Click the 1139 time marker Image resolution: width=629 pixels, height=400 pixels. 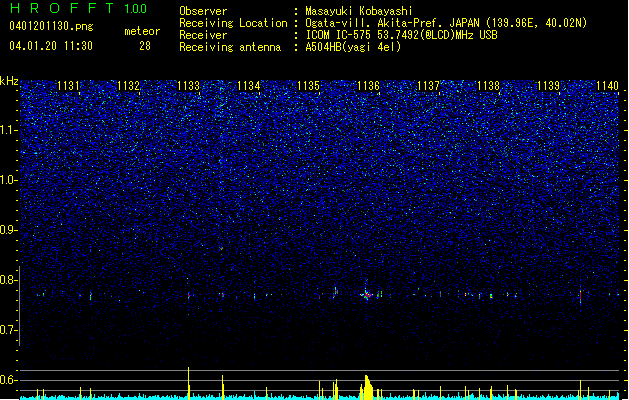[548, 86]
